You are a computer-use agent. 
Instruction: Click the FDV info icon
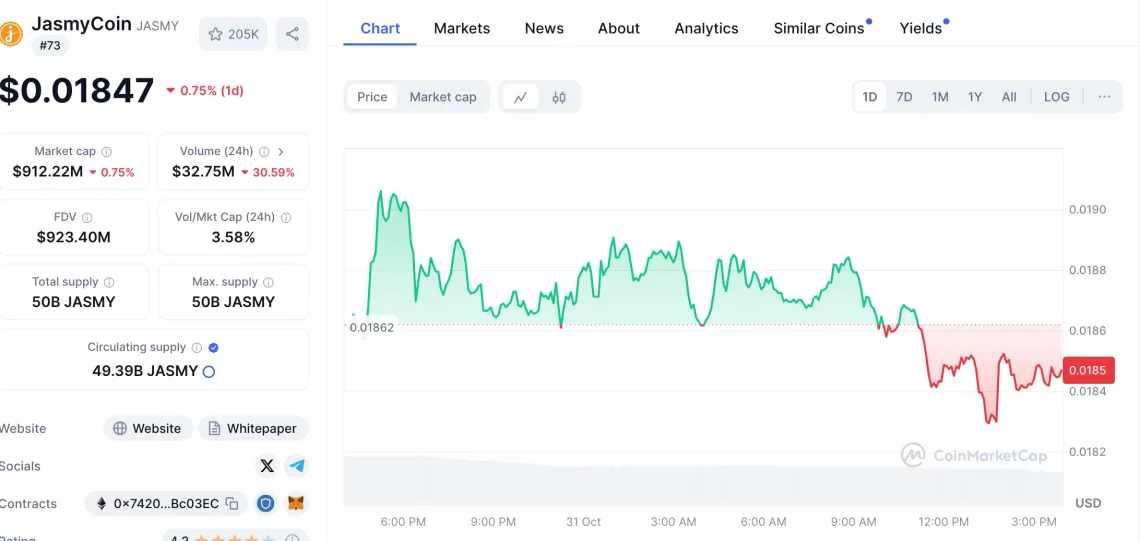pyautogui.click(x=87, y=217)
